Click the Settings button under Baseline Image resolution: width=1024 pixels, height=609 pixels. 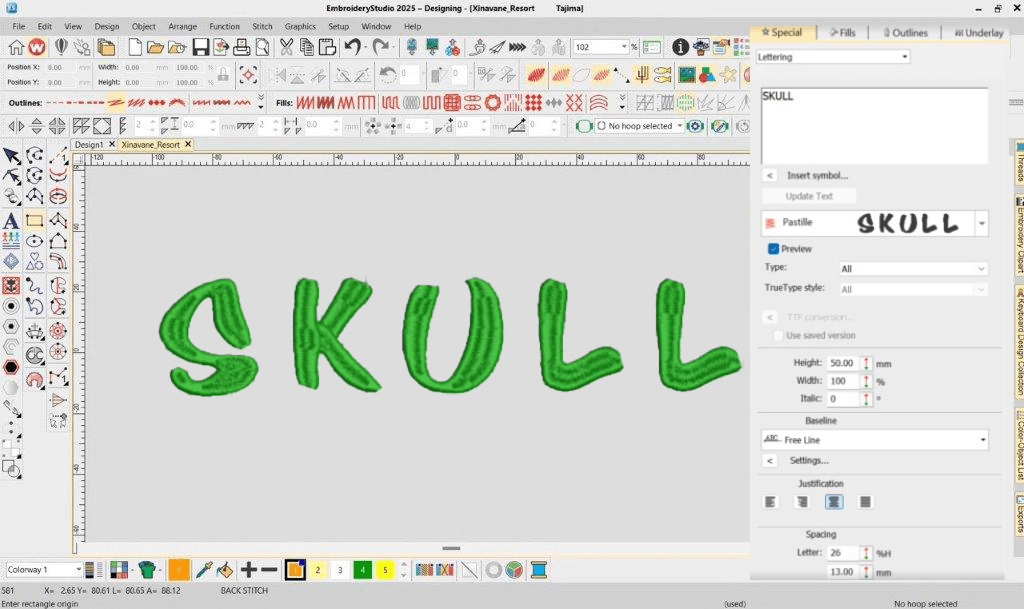pos(808,461)
